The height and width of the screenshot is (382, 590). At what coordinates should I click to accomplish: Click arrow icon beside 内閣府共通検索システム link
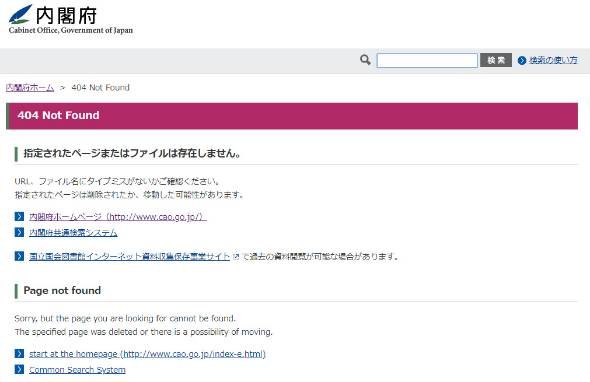pos(19,232)
